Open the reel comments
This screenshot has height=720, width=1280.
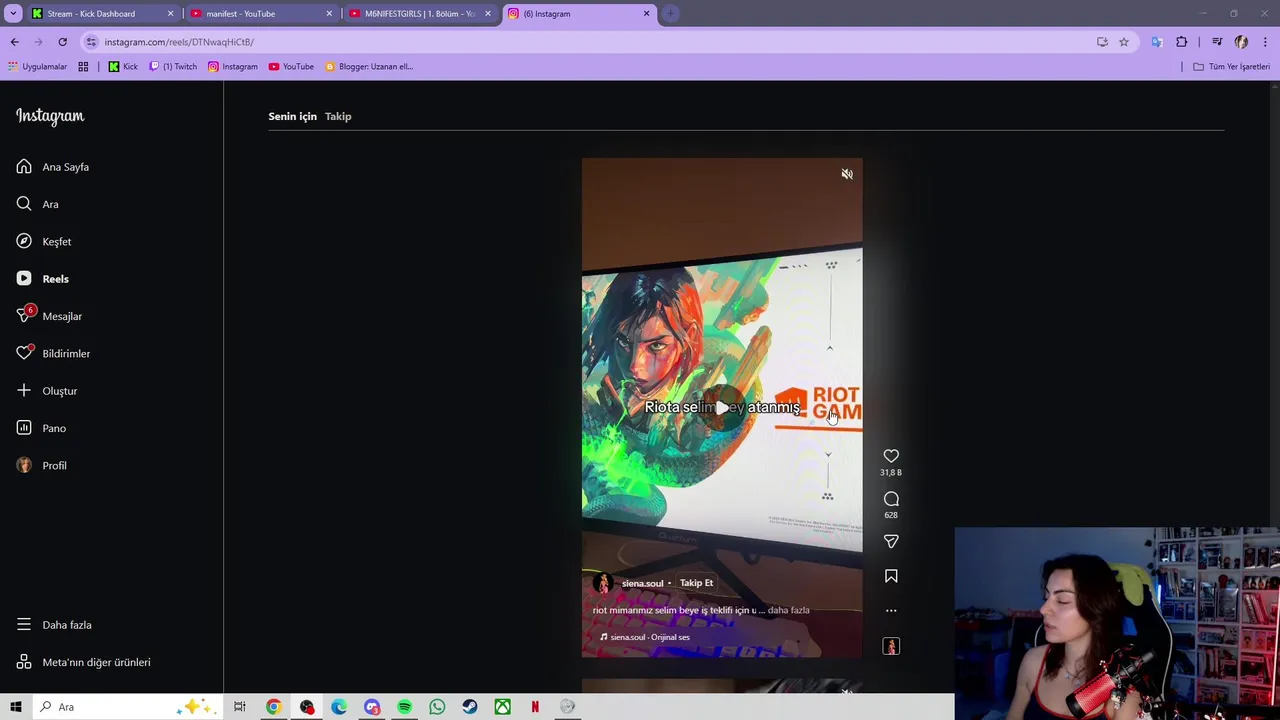pyautogui.click(x=891, y=499)
